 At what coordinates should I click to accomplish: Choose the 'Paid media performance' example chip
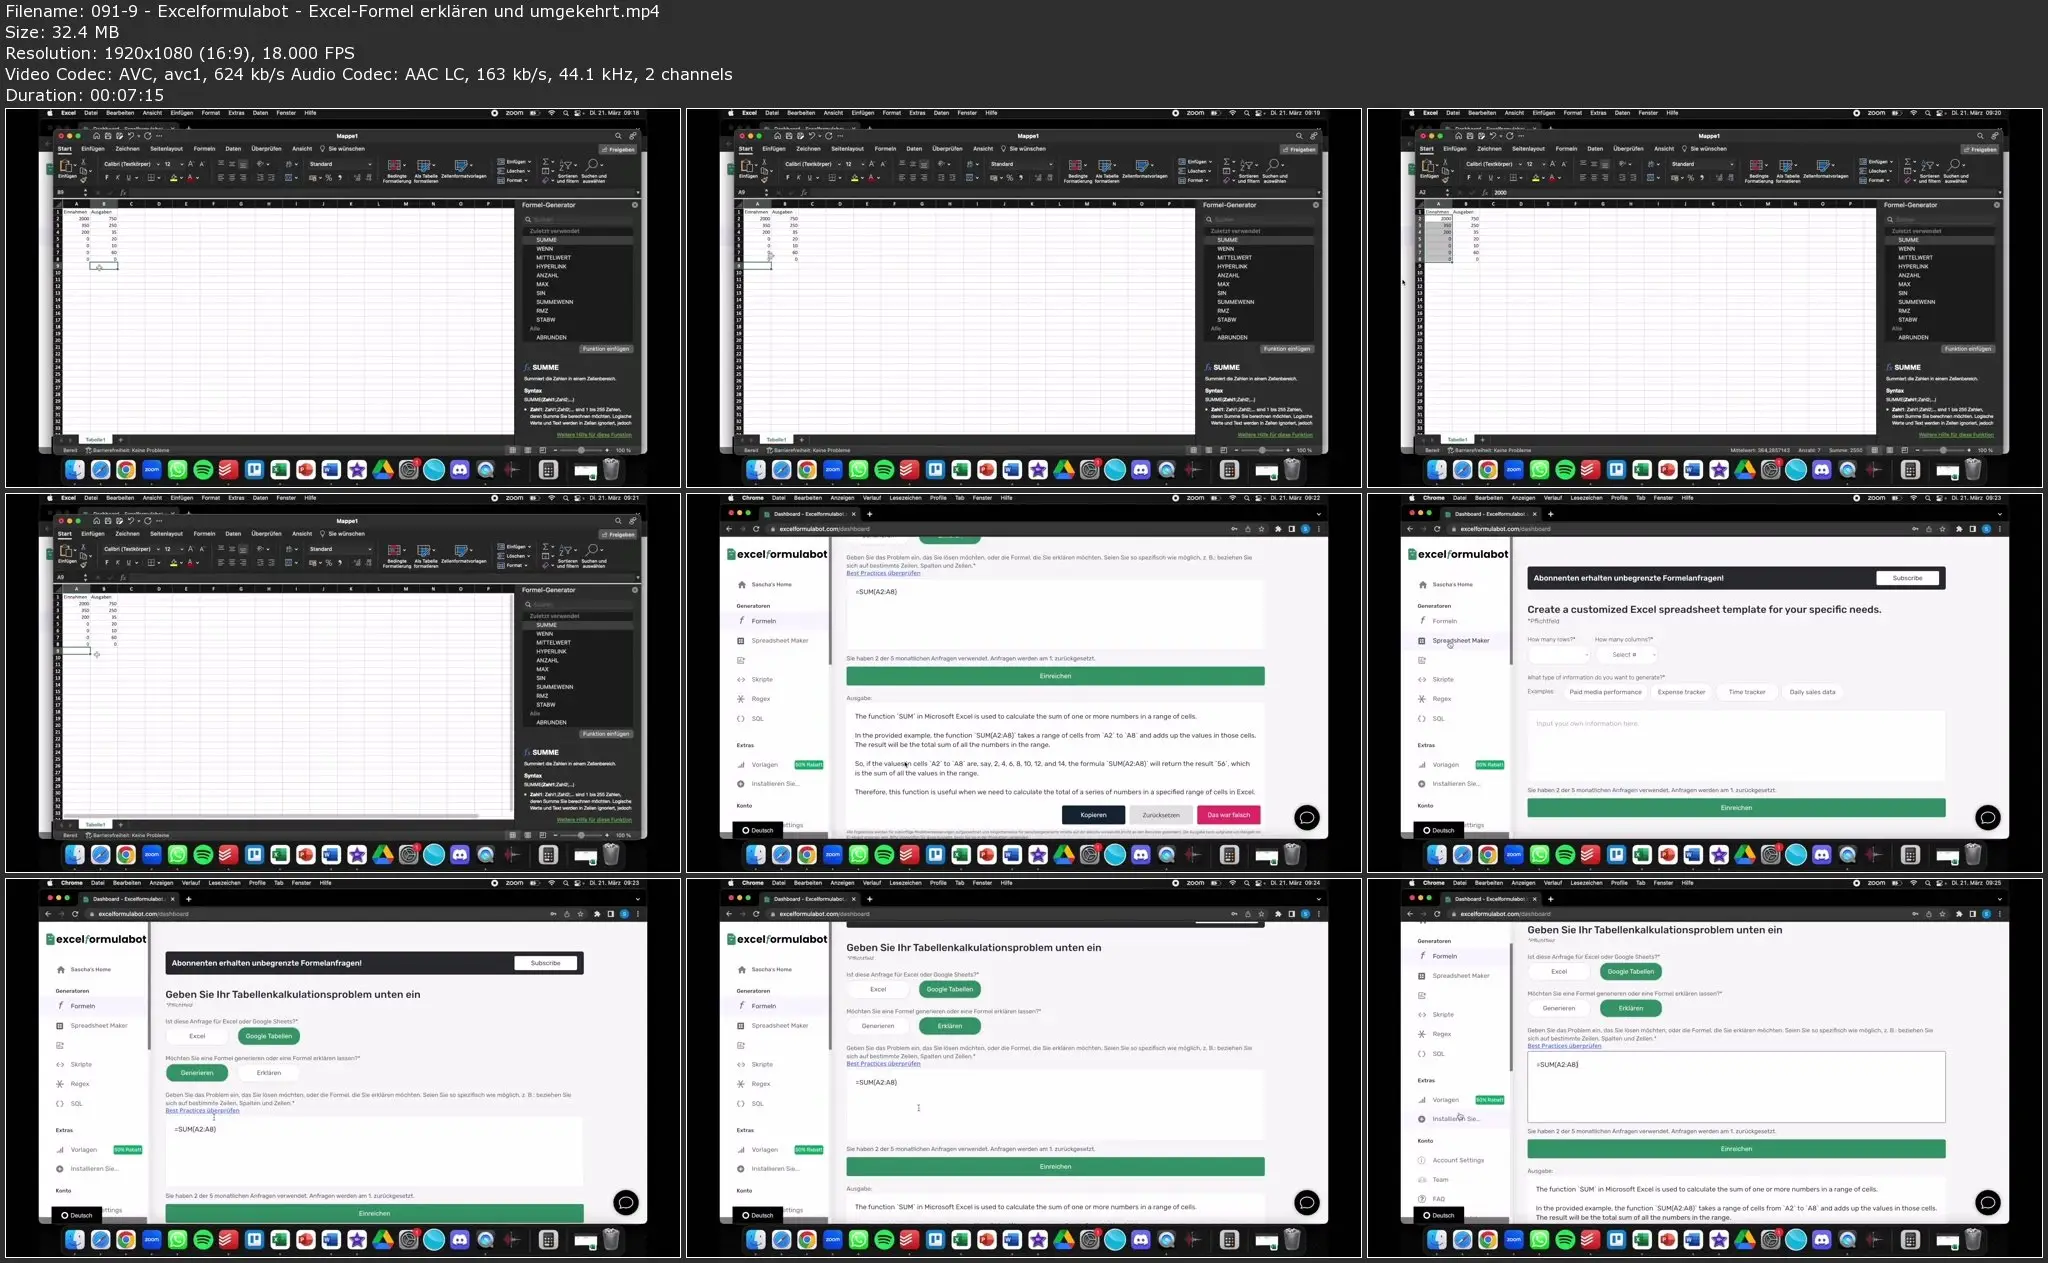[1605, 692]
